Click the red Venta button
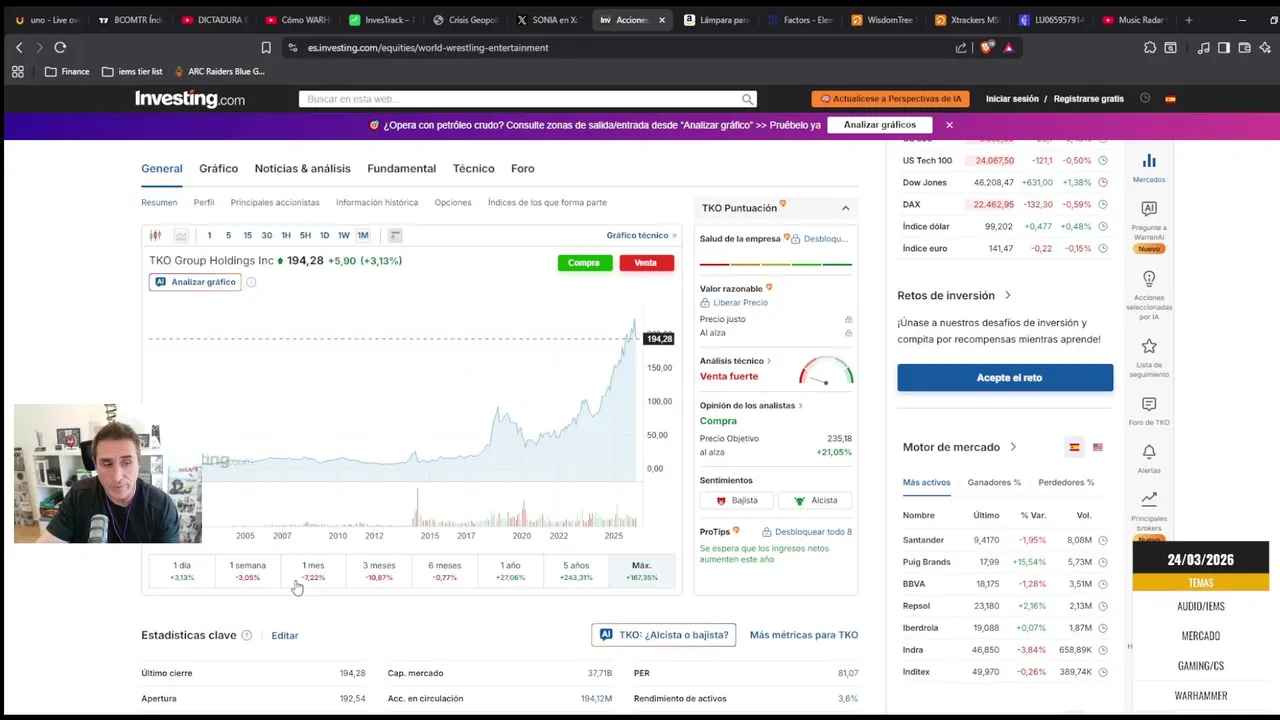The height and width of the screenshot is (720, 1280). [646, 263]
